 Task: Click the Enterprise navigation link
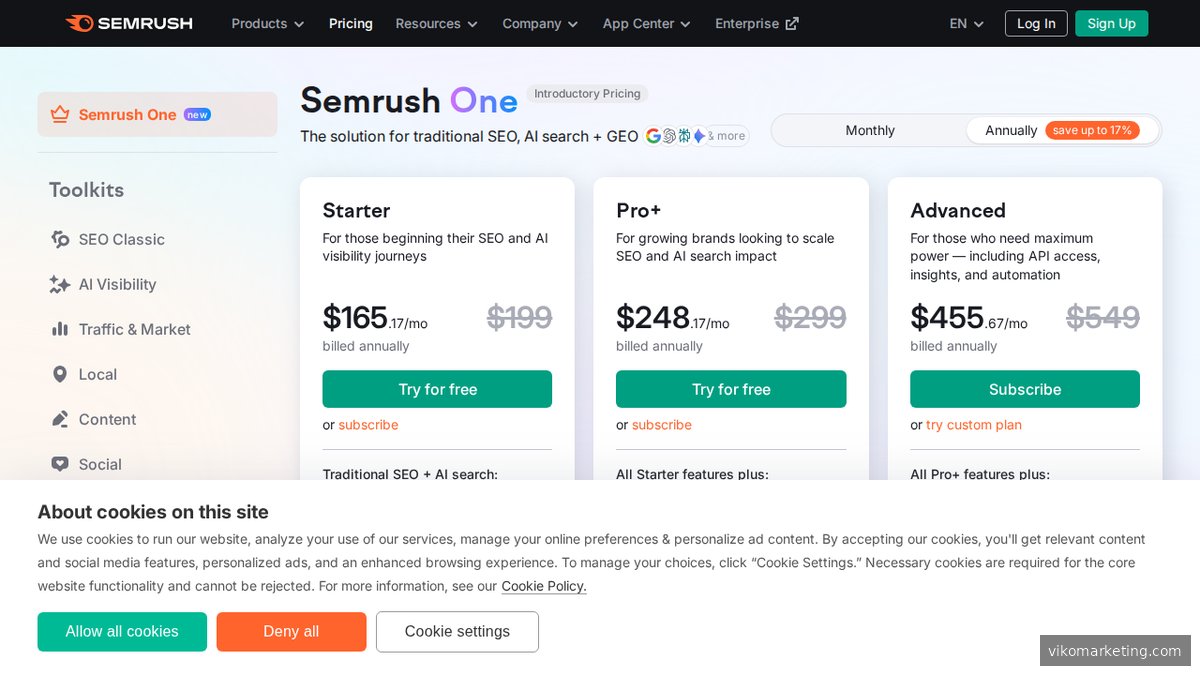pos(756,23)
